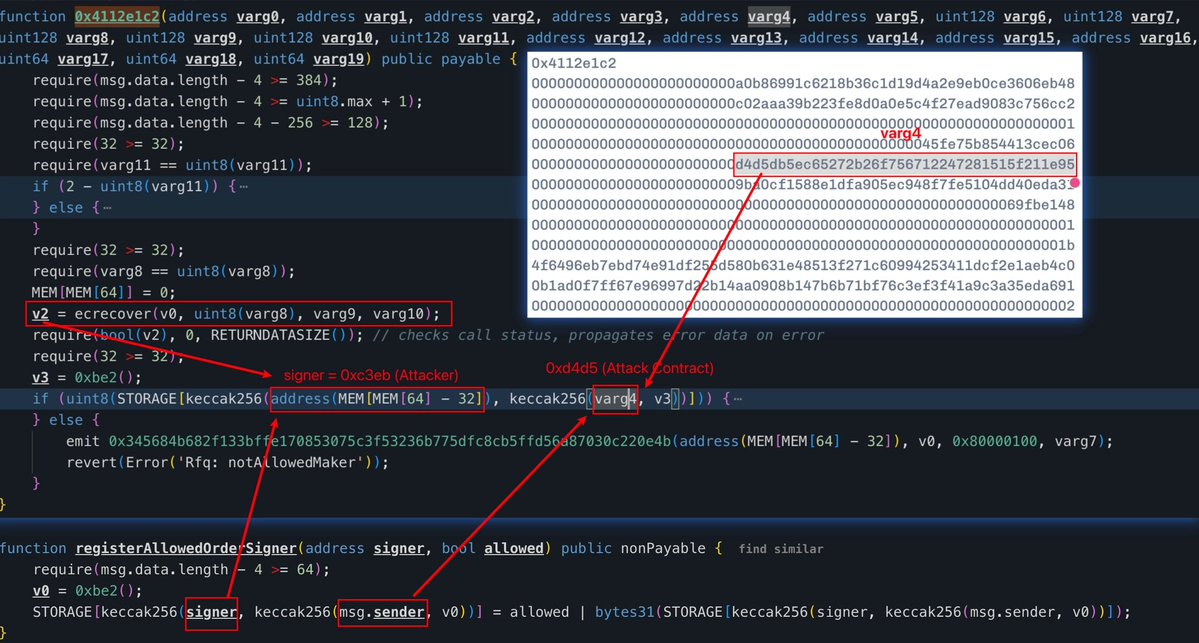Click the line 'require(msg.data.length - 4 >= uint8.max + 1);'
The height and width of the screenshot is (643, 1199).
pos(227,102)
